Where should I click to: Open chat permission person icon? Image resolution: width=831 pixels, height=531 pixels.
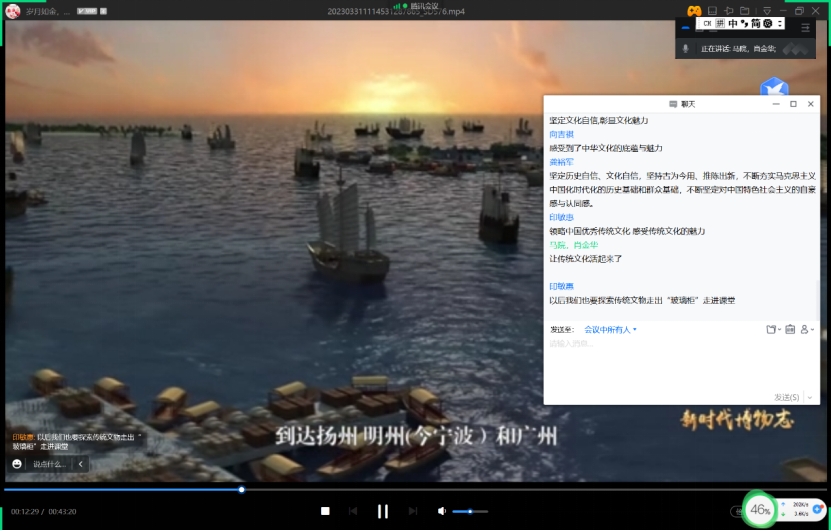click(805, 330)
